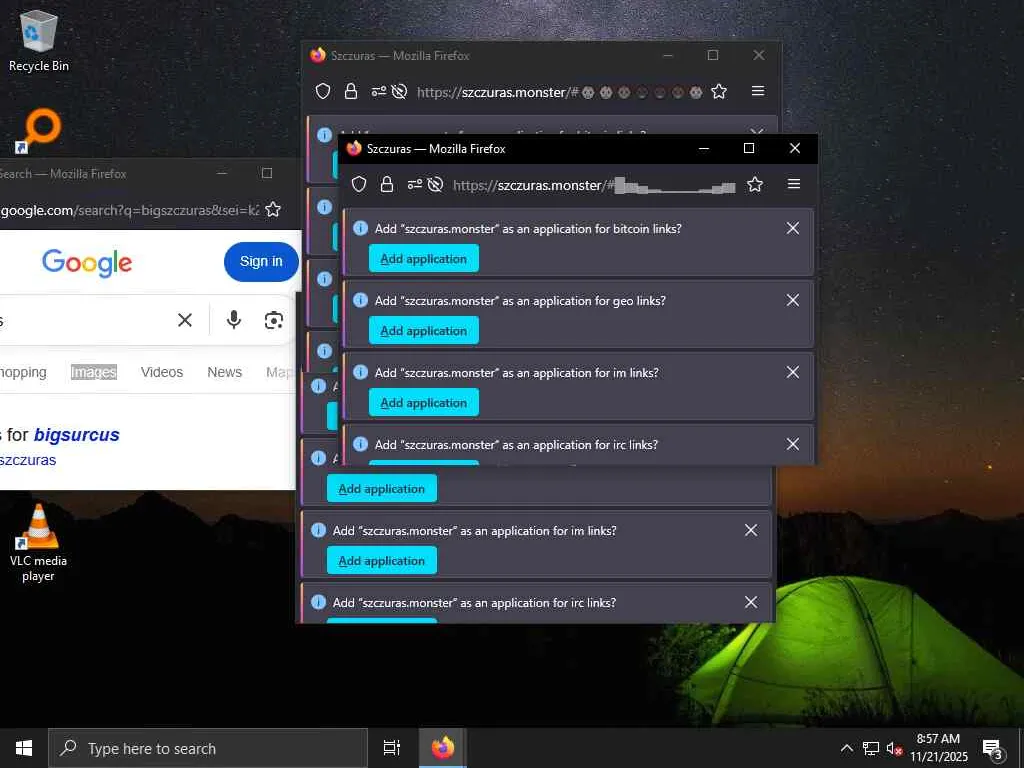Start Google voice search microphone
Screen dimensions: 1024x768
tap(234, 320)
